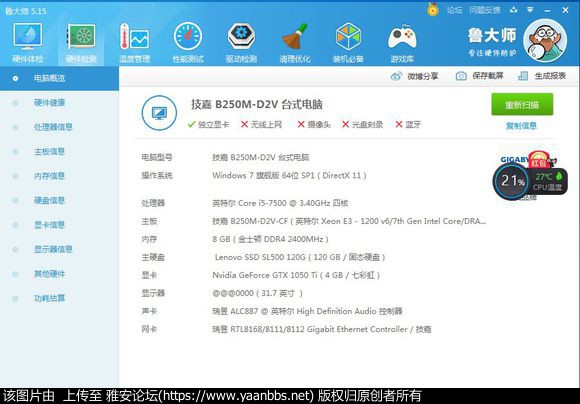Screen dimensions: 580x404
Task: Click Lenovo SSD SL500 120G text
Action: 300,257
